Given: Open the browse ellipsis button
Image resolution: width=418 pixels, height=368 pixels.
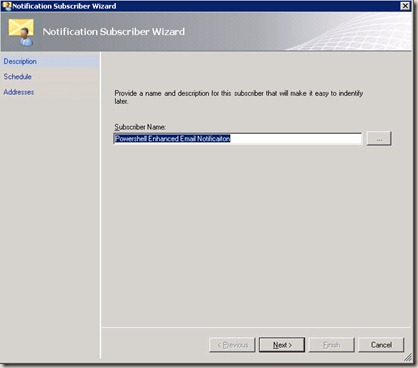Looking at the screenshot, I should (379, 139).
